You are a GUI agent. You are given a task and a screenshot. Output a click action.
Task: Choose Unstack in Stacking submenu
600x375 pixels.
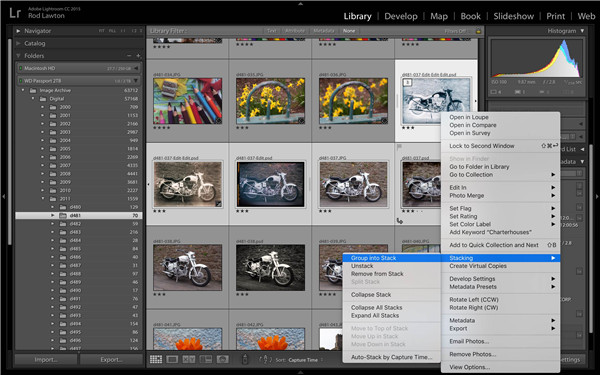click(x=391, y=266)
